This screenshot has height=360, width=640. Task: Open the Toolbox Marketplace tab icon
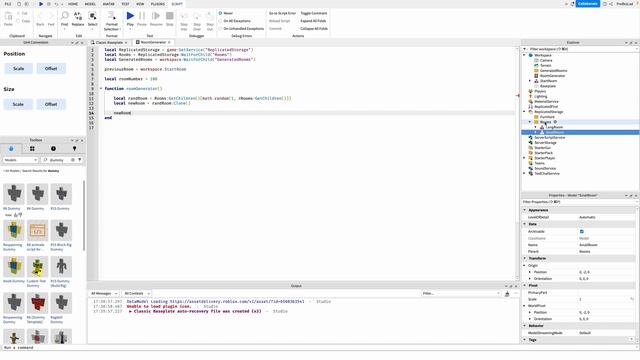[11, 149]
